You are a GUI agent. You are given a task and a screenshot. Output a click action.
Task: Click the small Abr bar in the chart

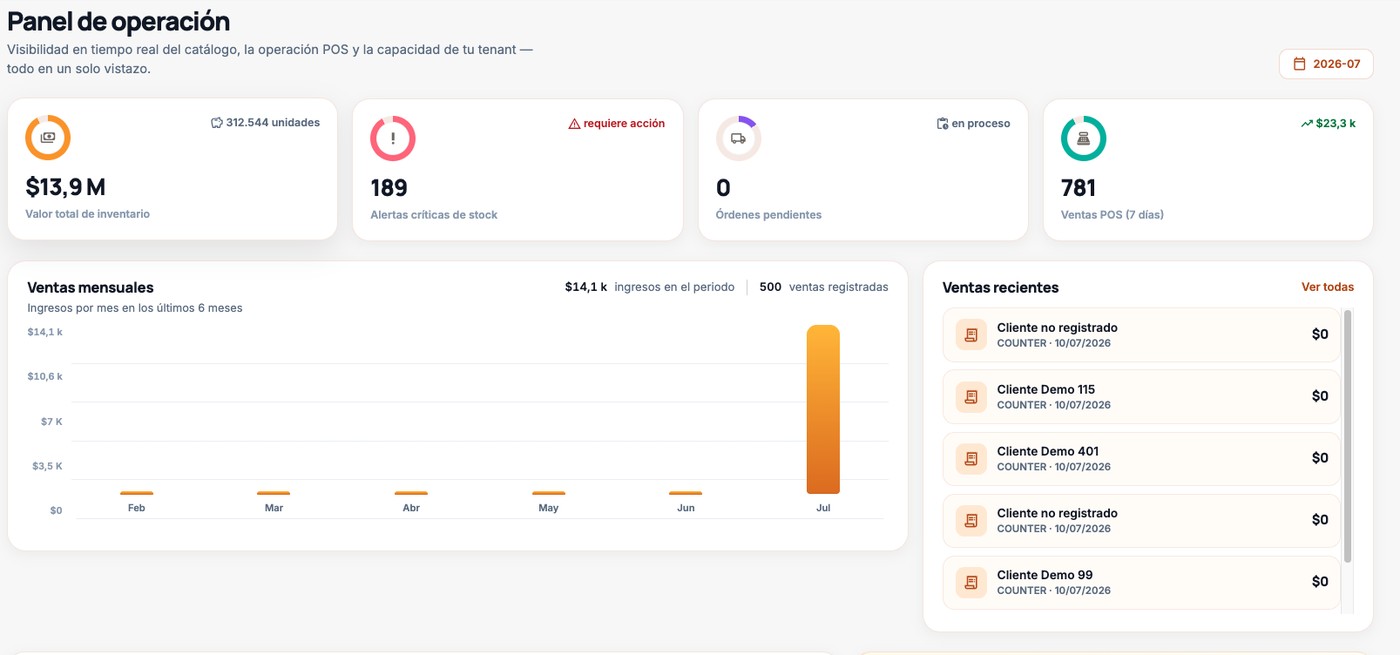411,493
